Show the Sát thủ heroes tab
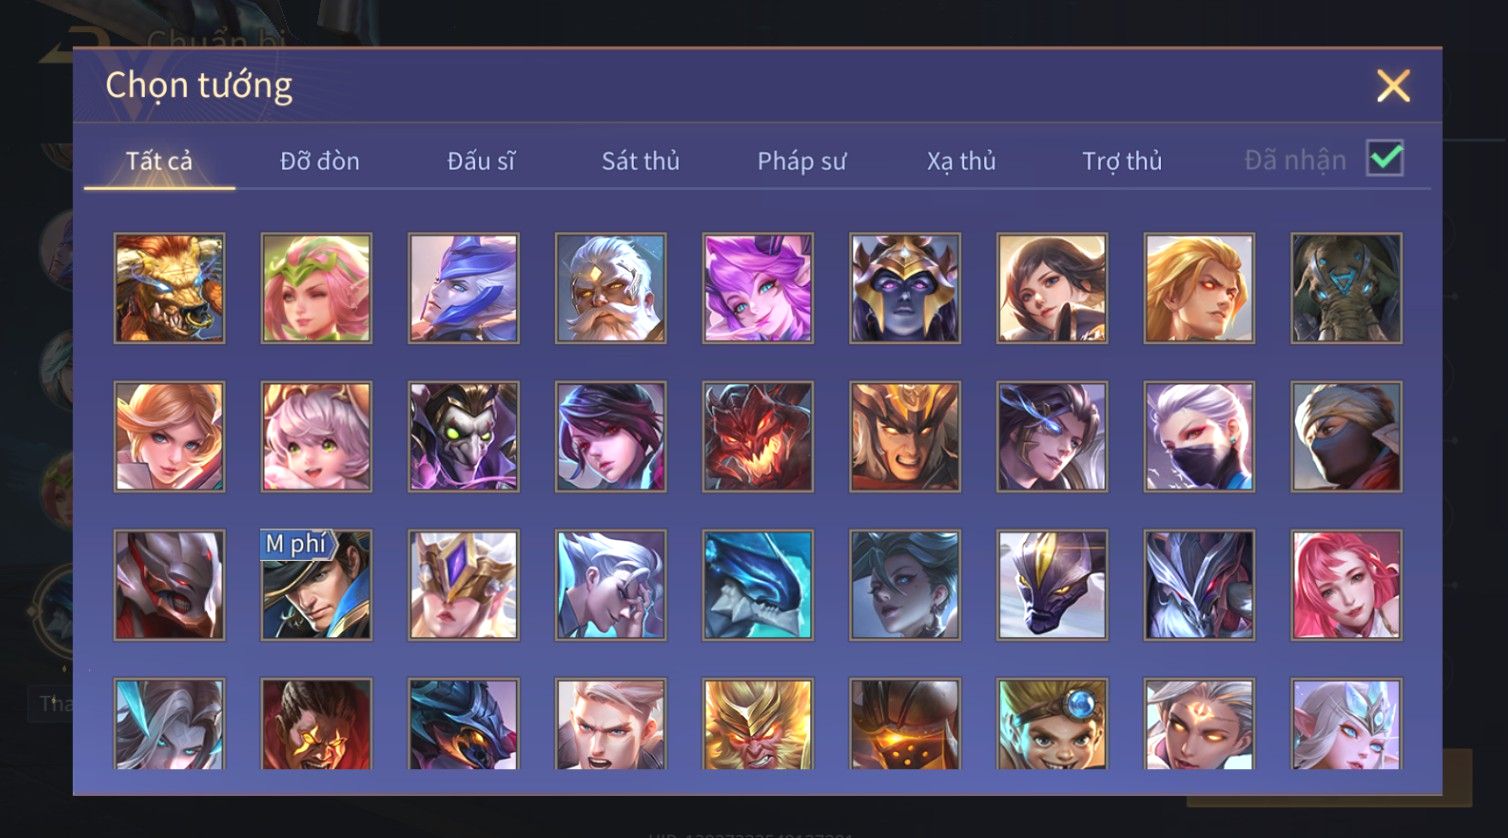Screen dimensions: 1508x838 [641, 161]
